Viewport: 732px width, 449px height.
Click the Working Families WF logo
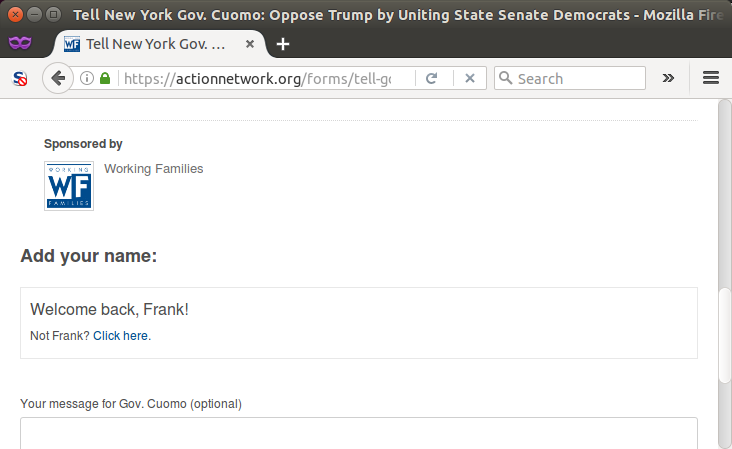[69, 186]
